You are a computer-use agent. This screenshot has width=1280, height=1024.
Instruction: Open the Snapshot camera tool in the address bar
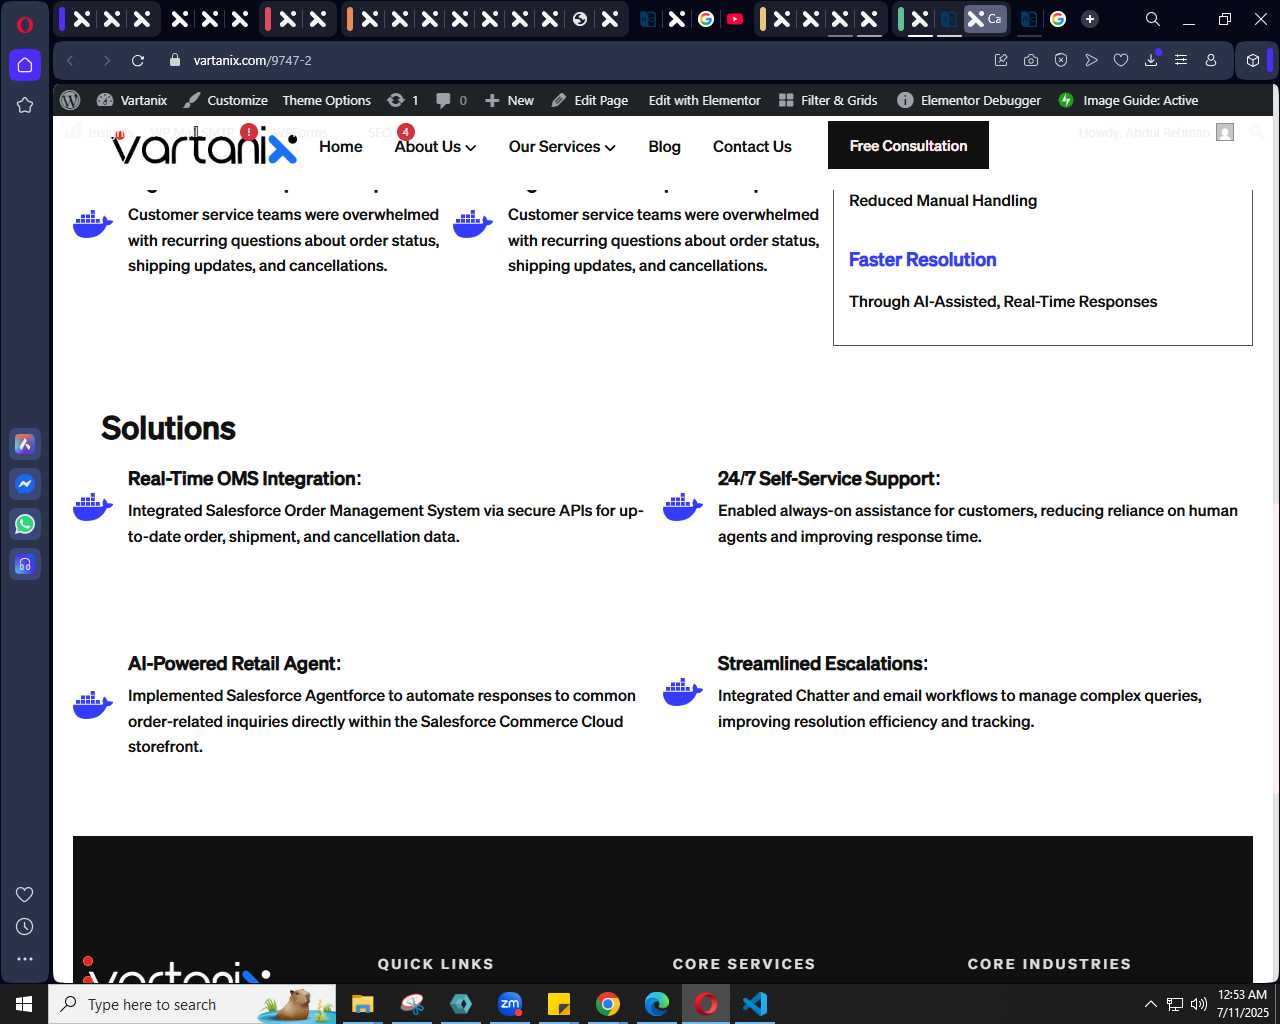pos(1031,60)
